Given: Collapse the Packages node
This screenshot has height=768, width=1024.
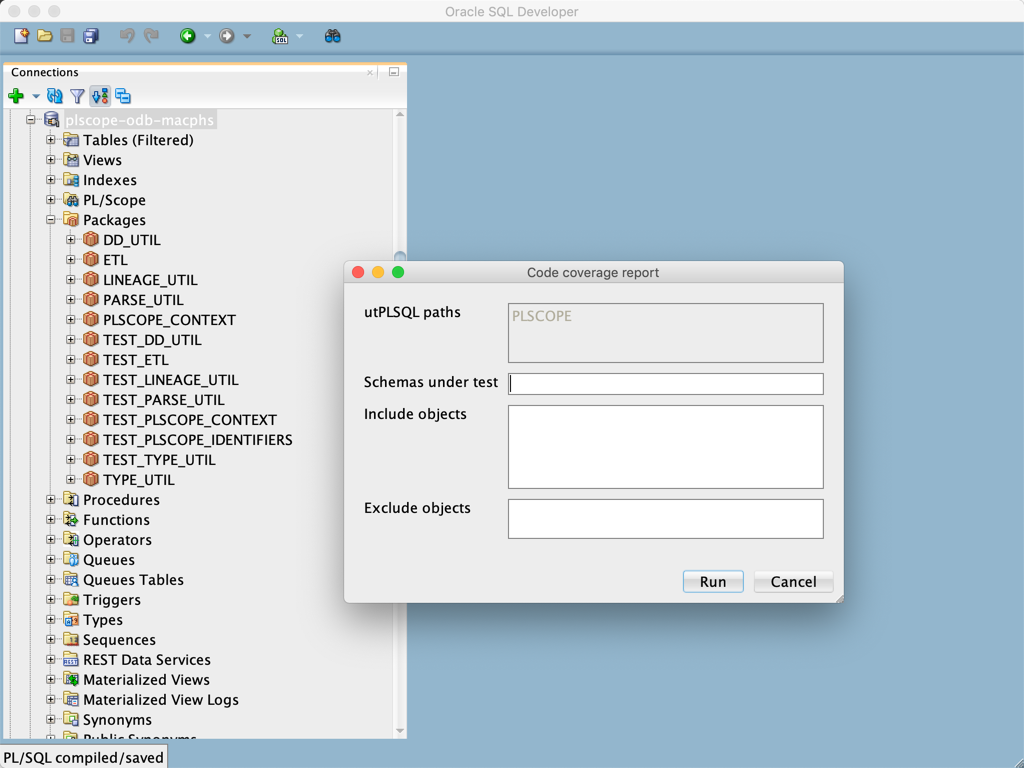Looking at the screenshot, I should tap(51, 220).
